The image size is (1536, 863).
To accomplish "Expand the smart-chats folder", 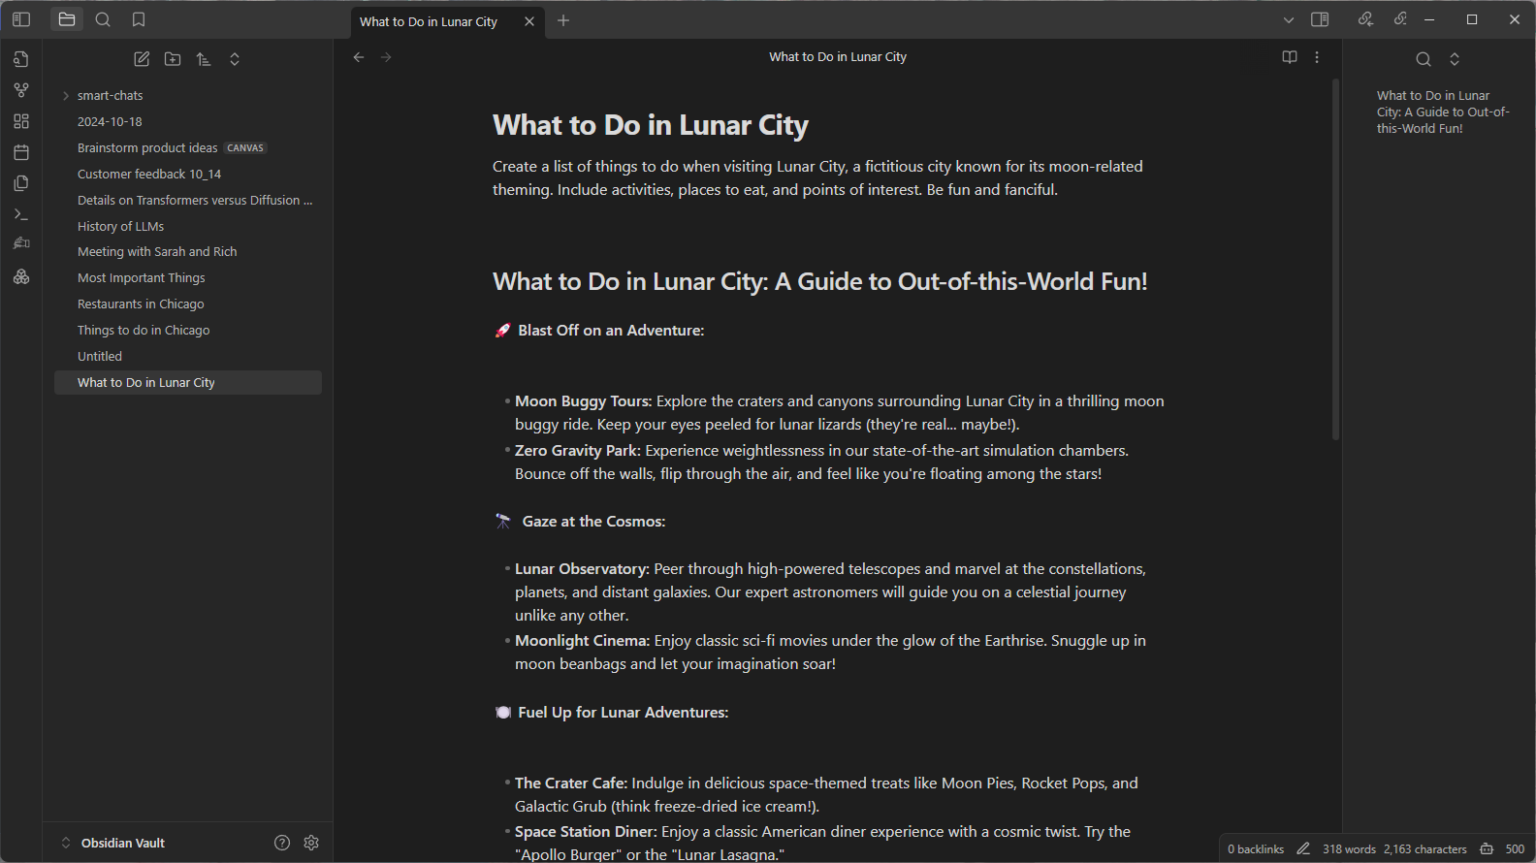I will (66, 96).
